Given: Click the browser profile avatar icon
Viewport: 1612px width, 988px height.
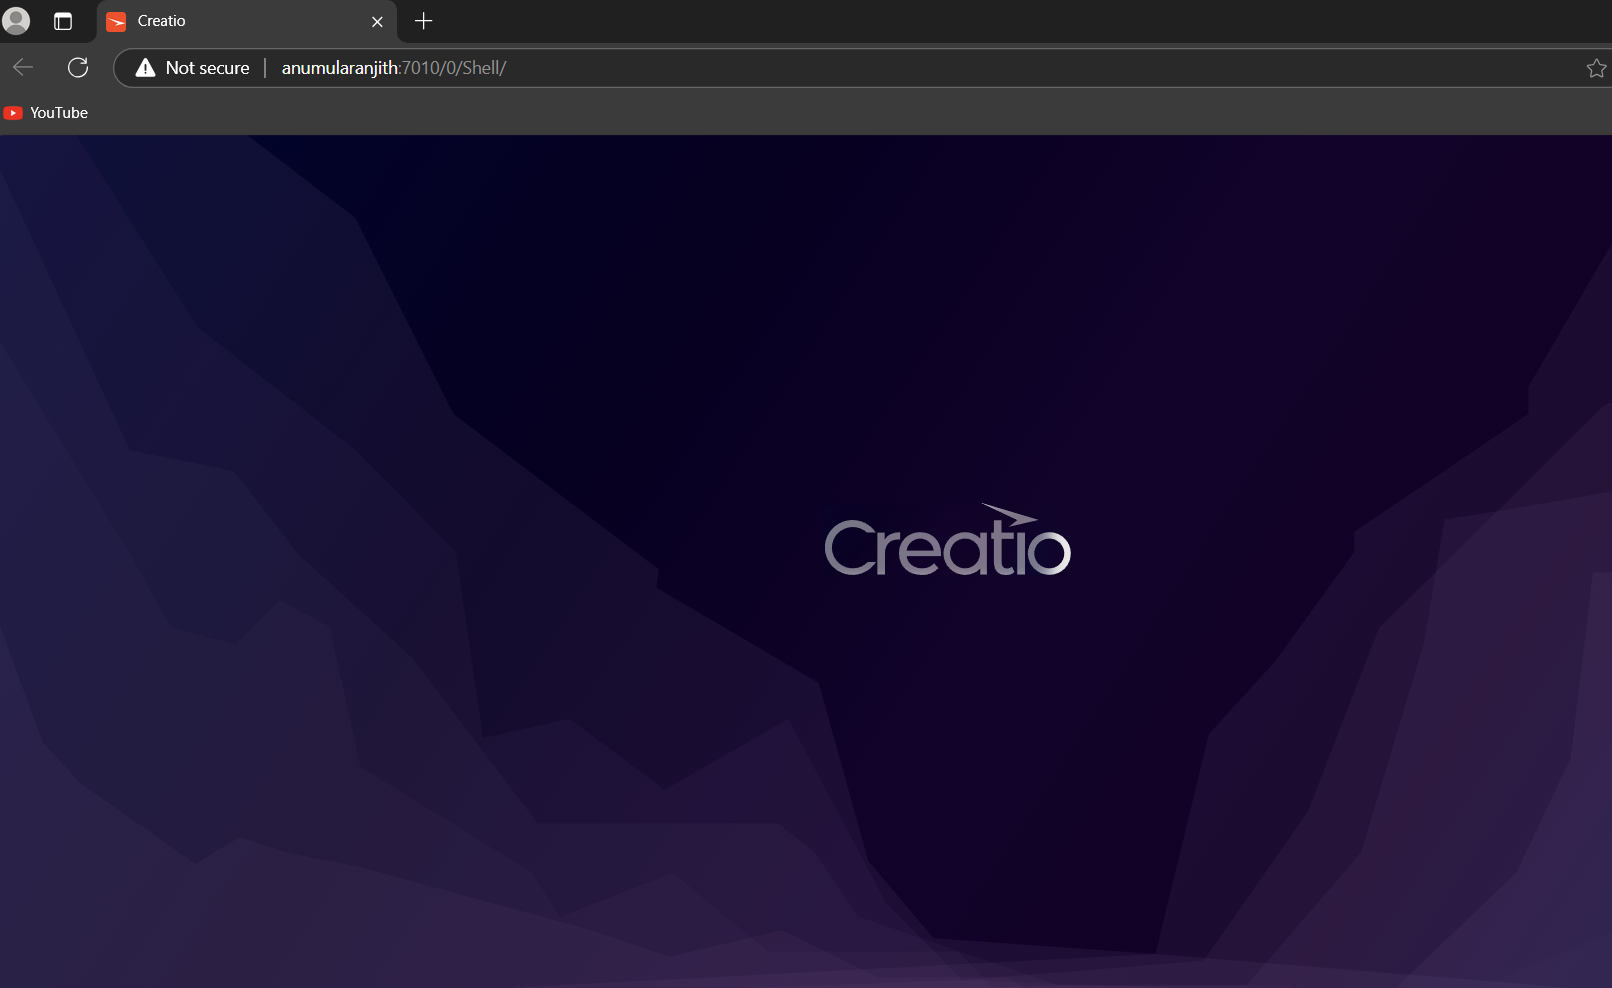Looking at the screenshot, I should 16,21.
